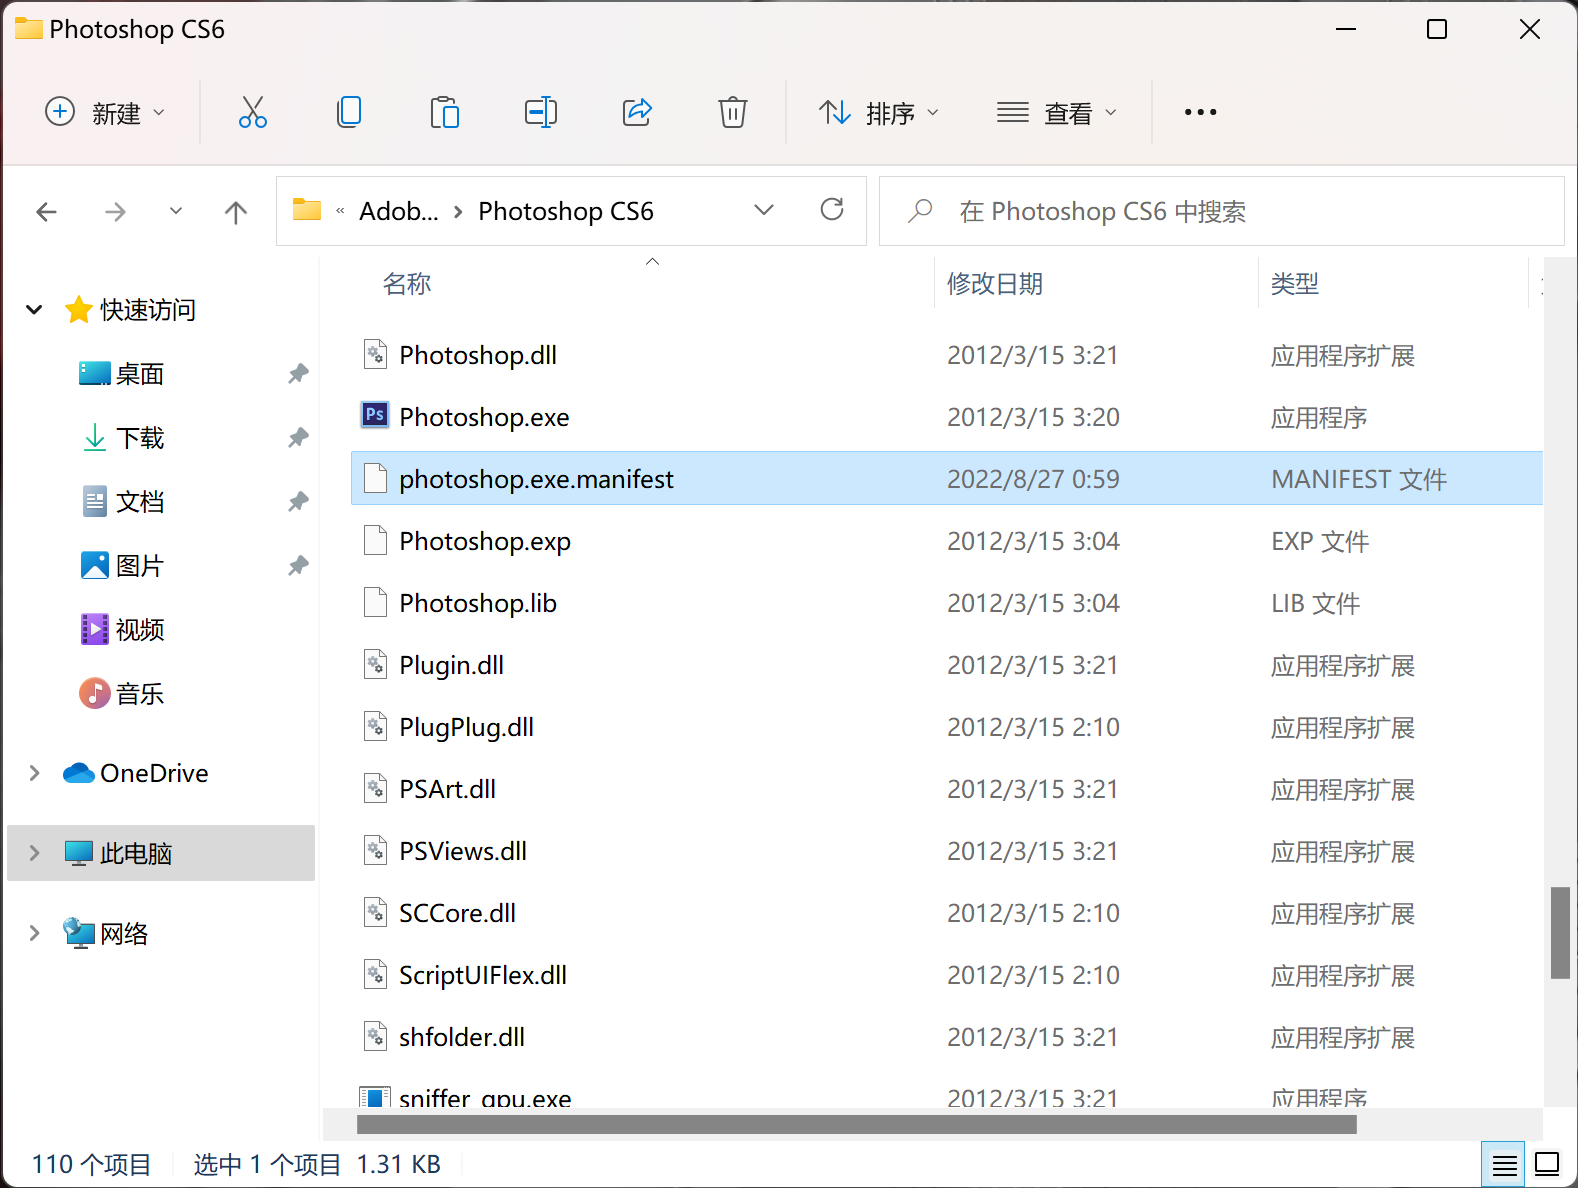Click the shfolder.dll file icon

[x=375, y=1036]
